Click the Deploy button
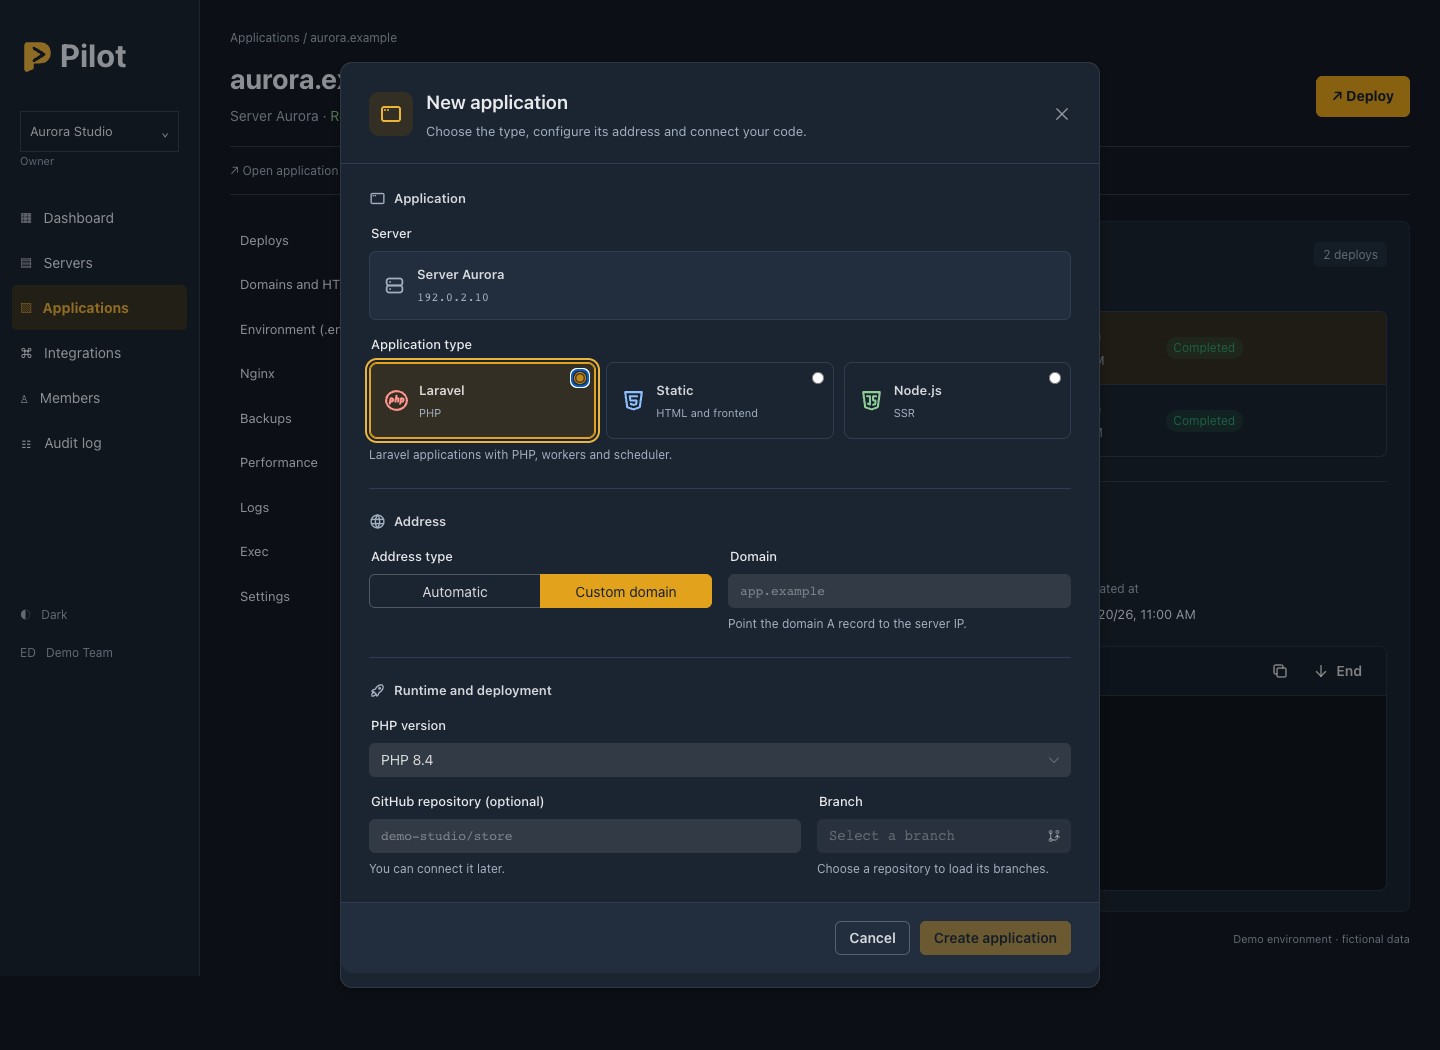The image size is (1440, 1050). [x=1362, y=96]
